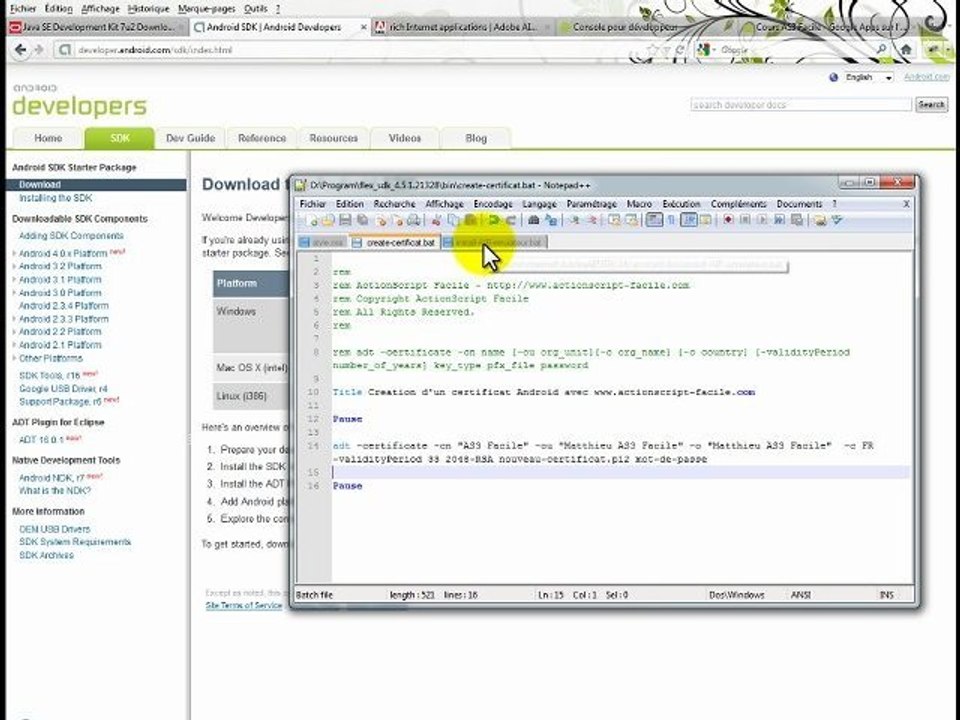Screen dimensions: 960x720
Task: Click the Synchronize vertical scrolling icon
Action: tap(614, 220)
